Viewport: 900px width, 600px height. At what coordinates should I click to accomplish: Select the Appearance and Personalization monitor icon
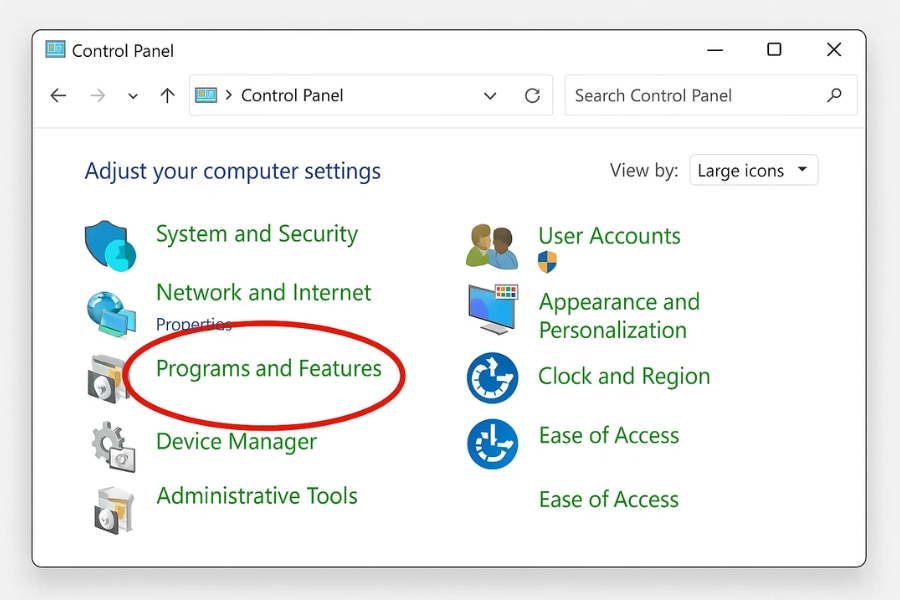coord(493,309)
